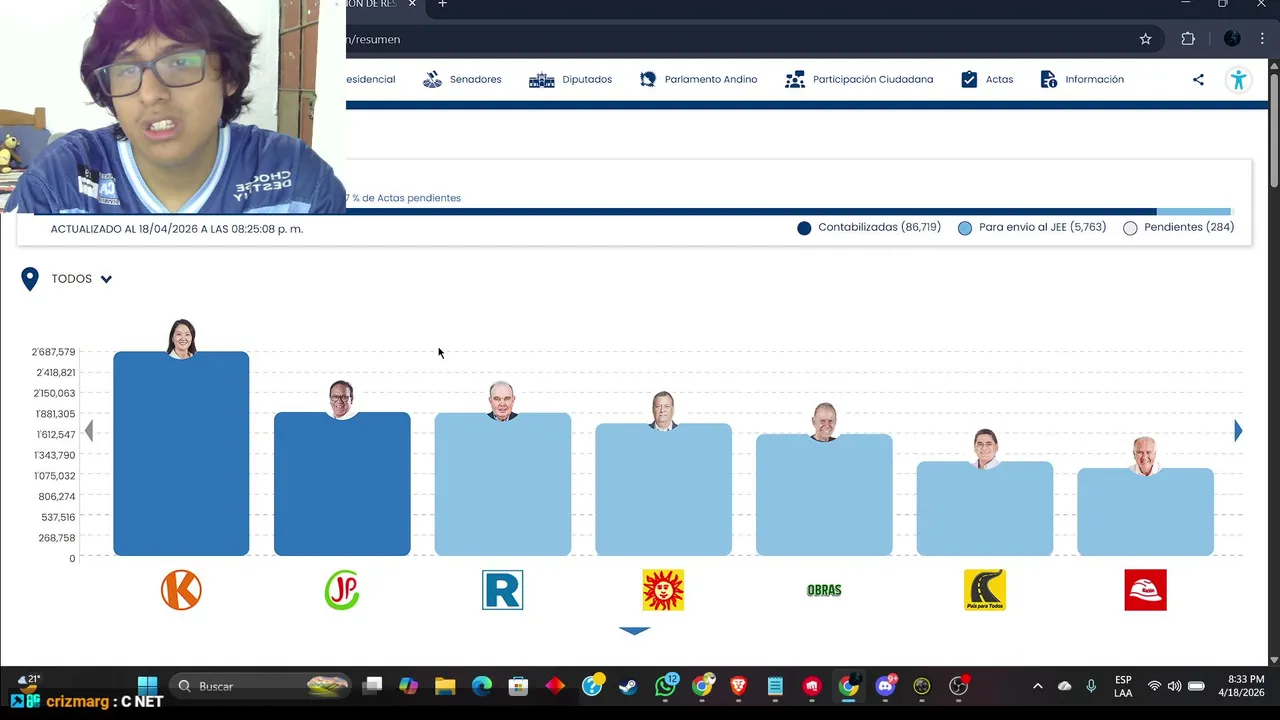Launch Microsoft Edge from taskbar
1280x720 pixels.
click(x=482, y=686)
